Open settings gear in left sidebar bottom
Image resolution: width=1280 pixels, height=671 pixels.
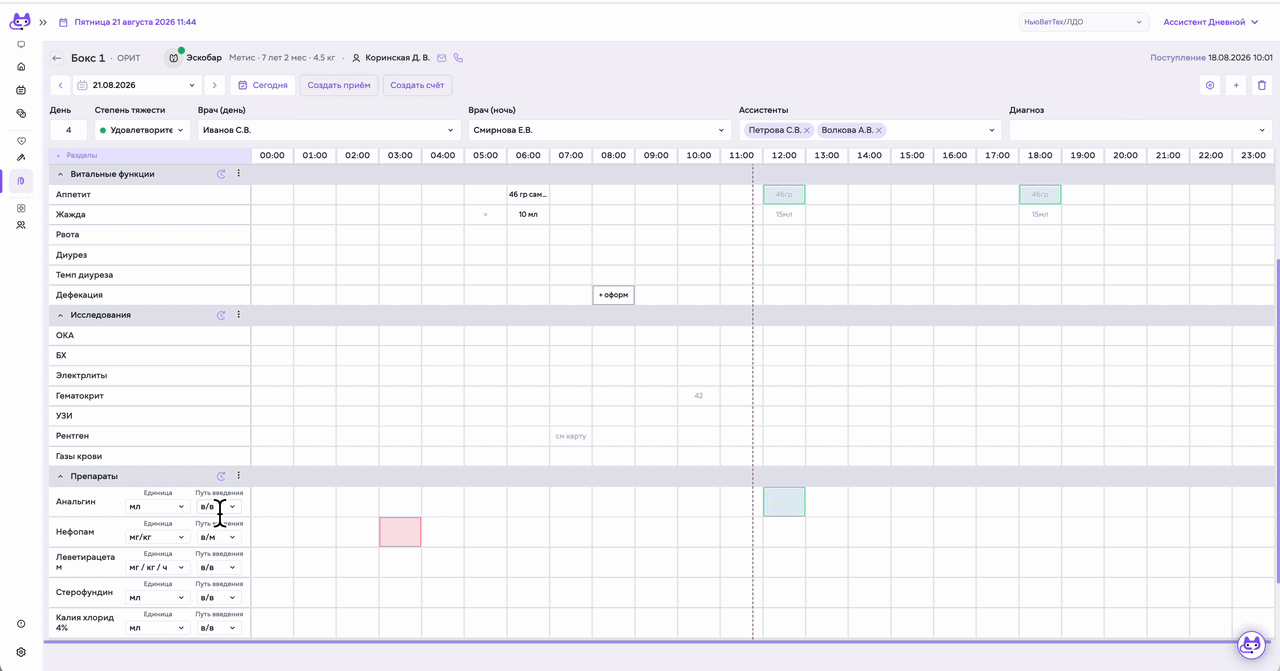[21, 652]
